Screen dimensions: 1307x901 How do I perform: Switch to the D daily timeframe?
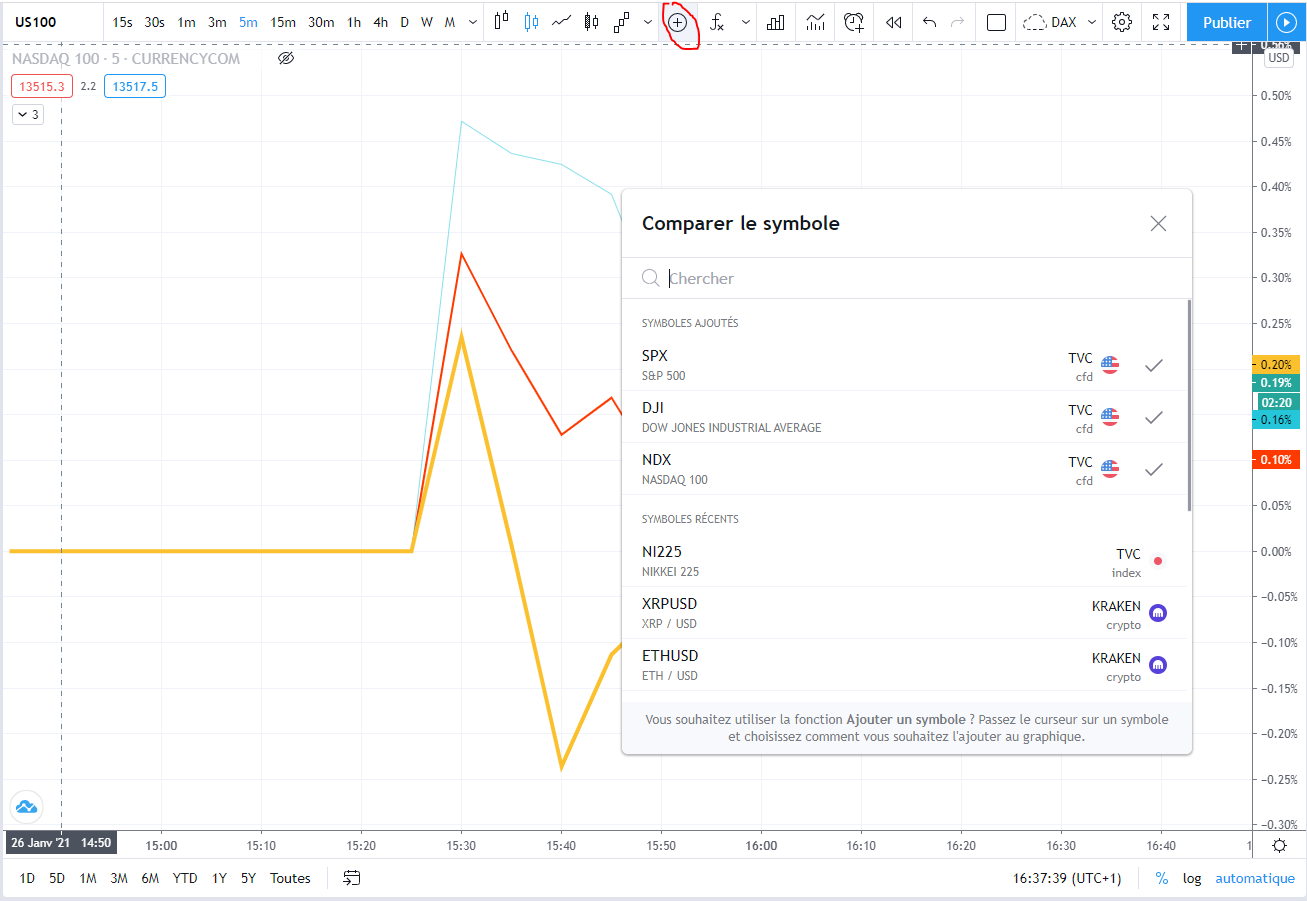(404, 22)
